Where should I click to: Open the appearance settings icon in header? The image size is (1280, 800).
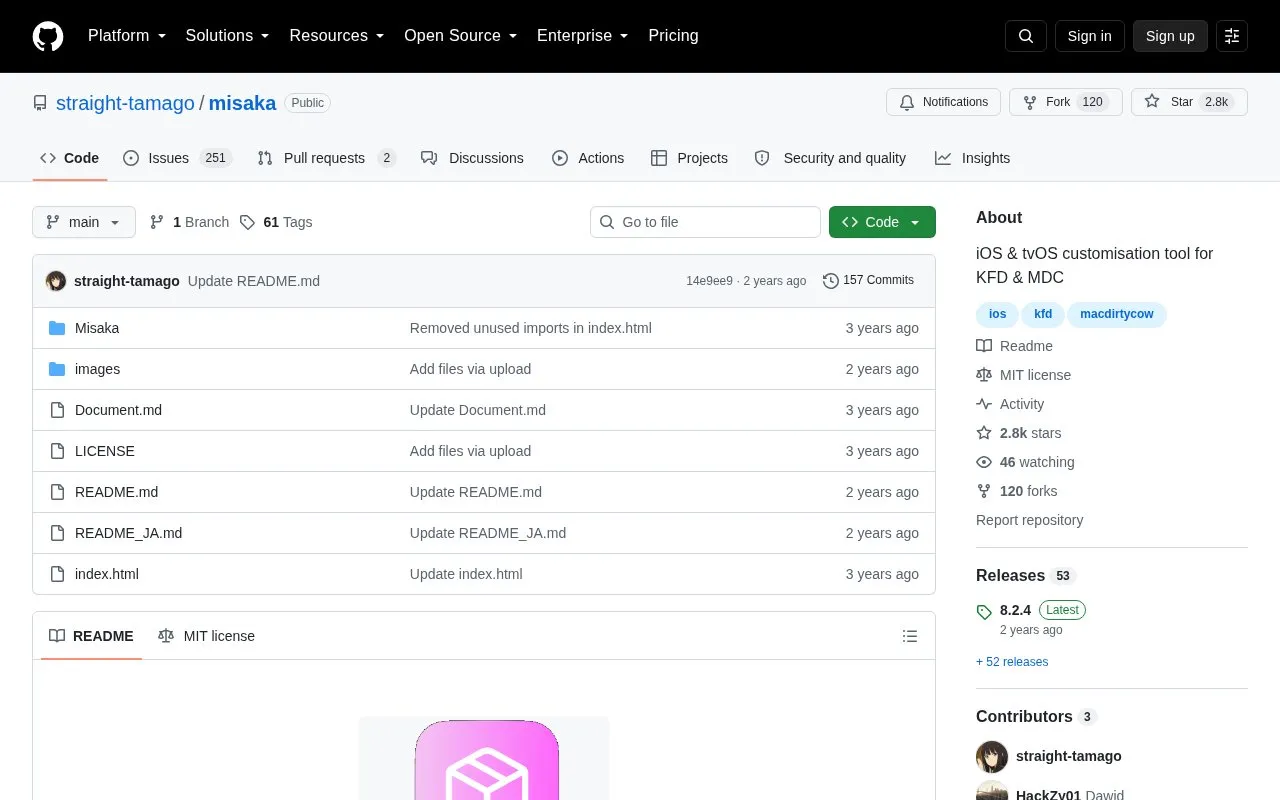tap(1232, 36)
